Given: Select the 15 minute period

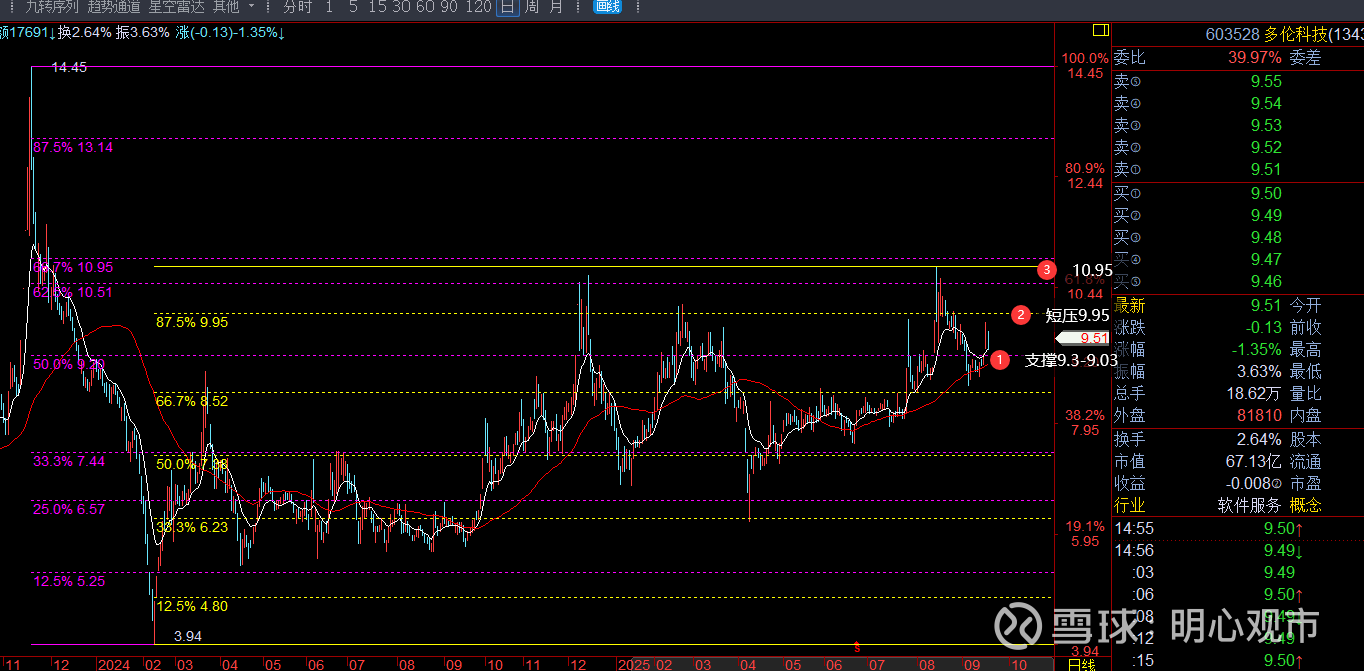Looking at the screenshot, I should click(x=377, y=7).
